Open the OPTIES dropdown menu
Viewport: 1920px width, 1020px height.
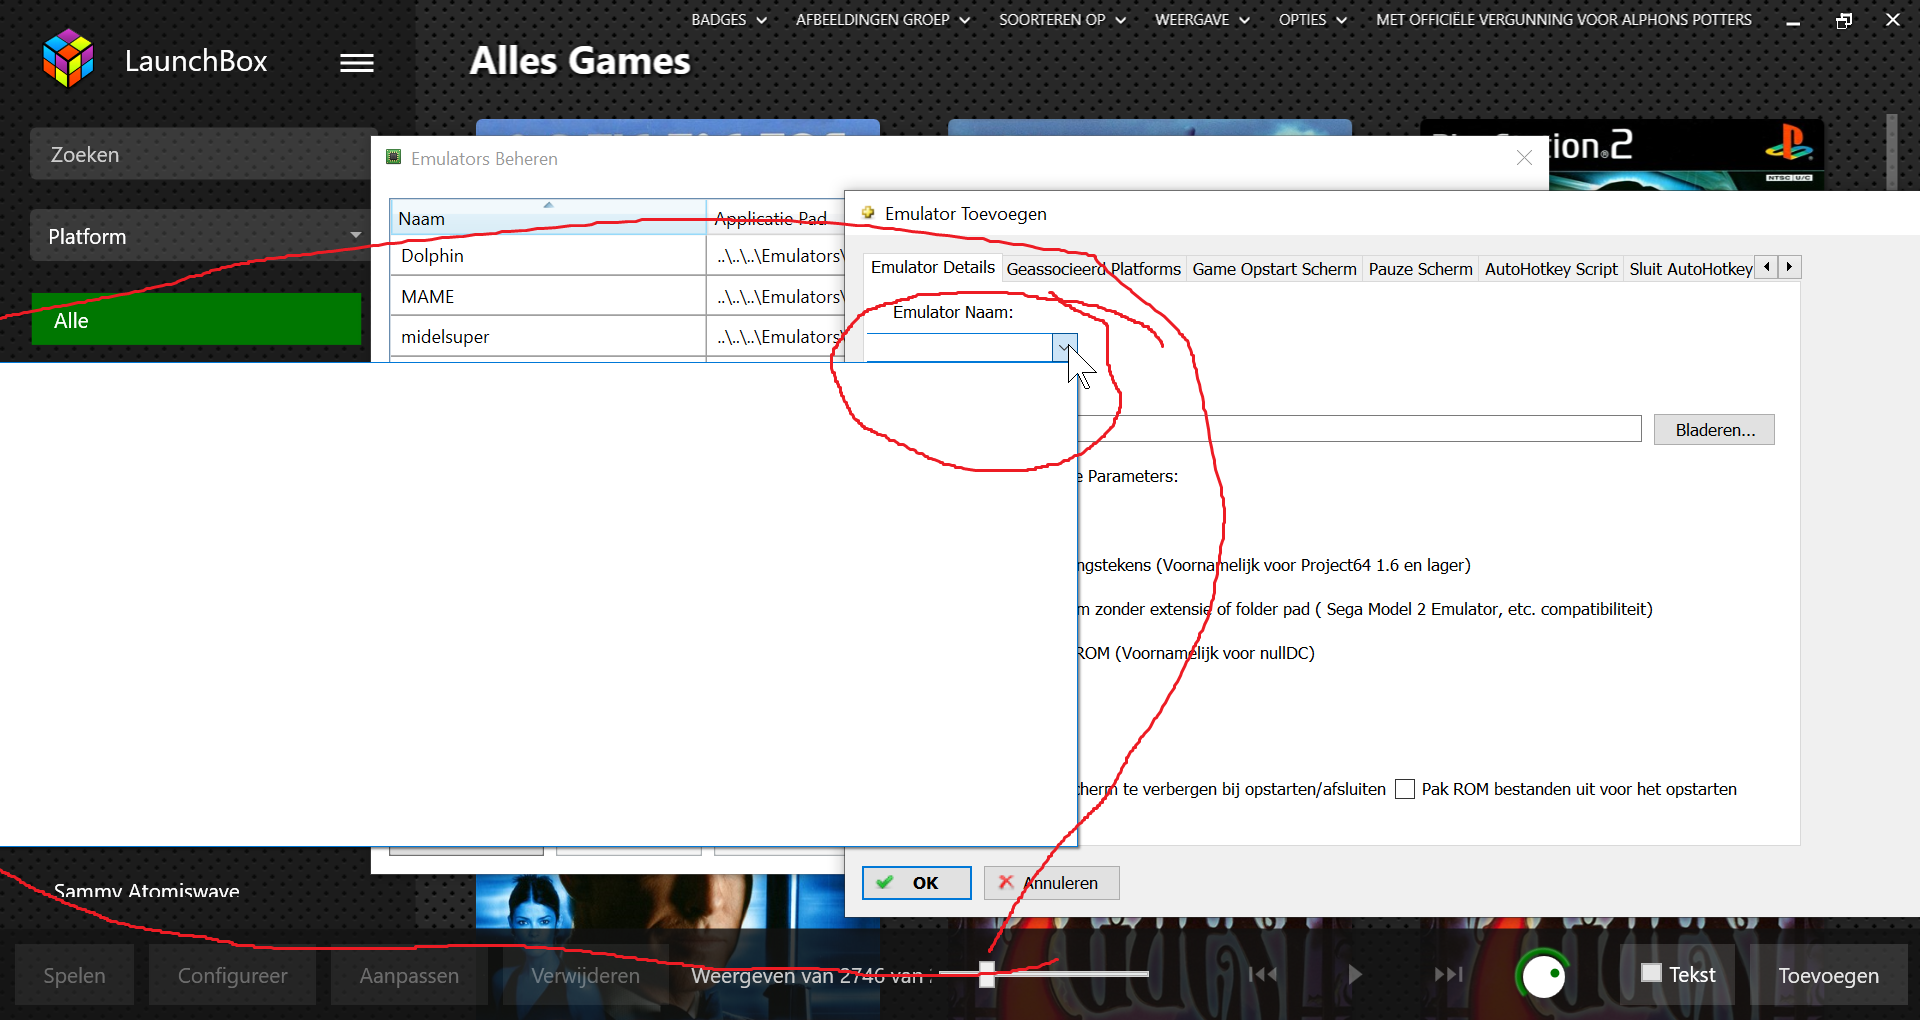pos(1312,20)
